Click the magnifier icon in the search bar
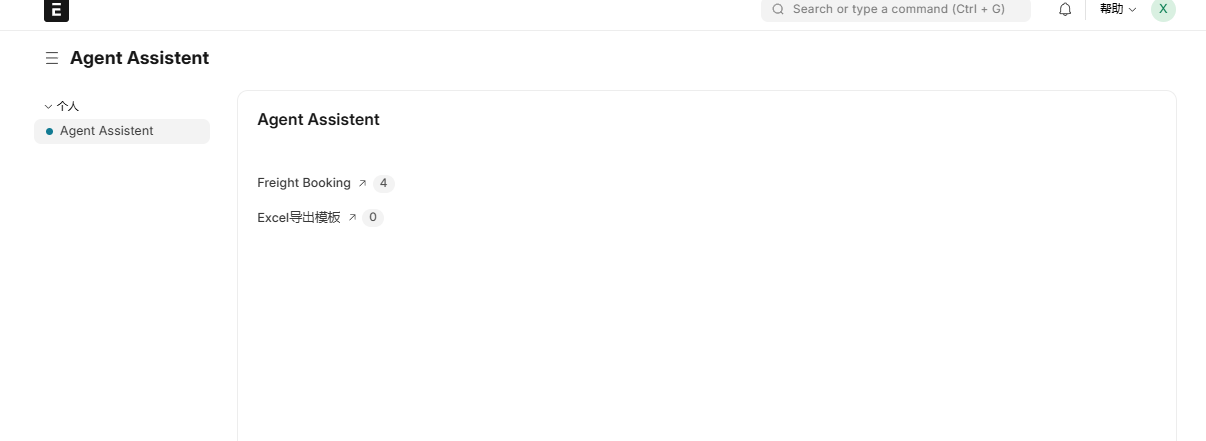 [x=778, y=9]
